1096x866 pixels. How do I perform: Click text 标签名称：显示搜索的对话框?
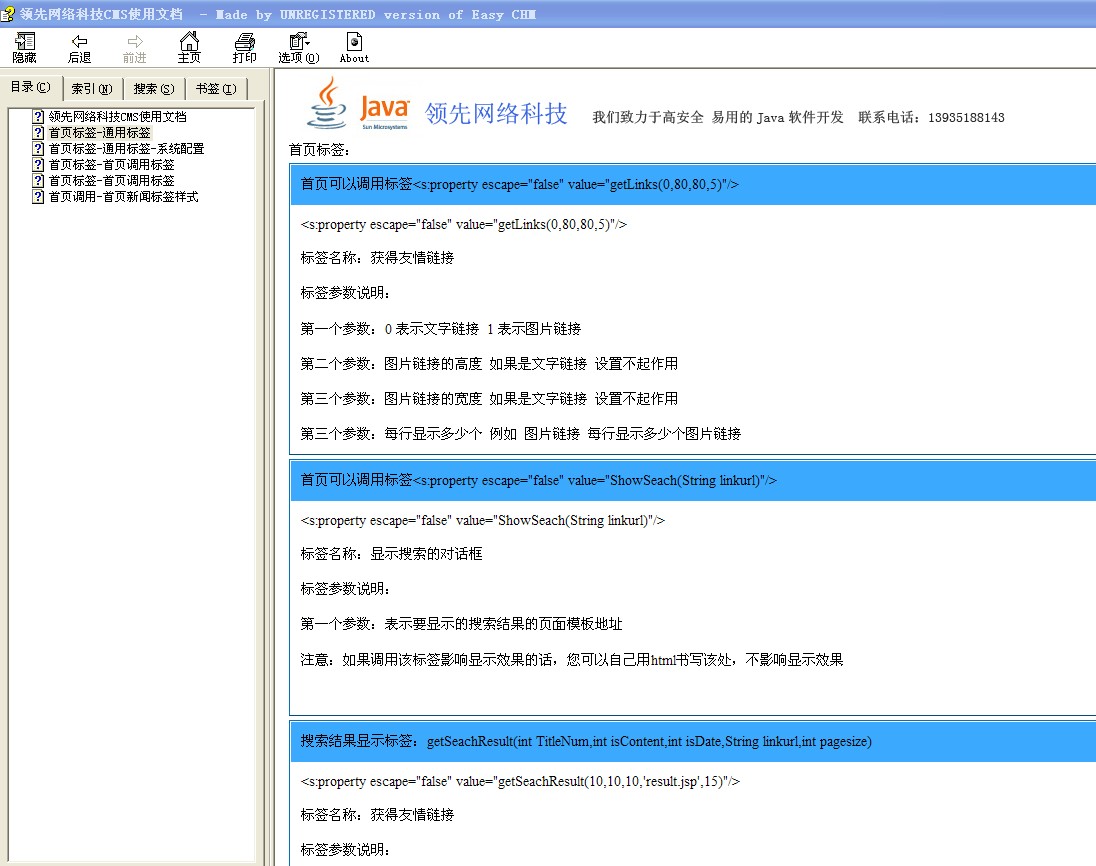tap(391, 554)
